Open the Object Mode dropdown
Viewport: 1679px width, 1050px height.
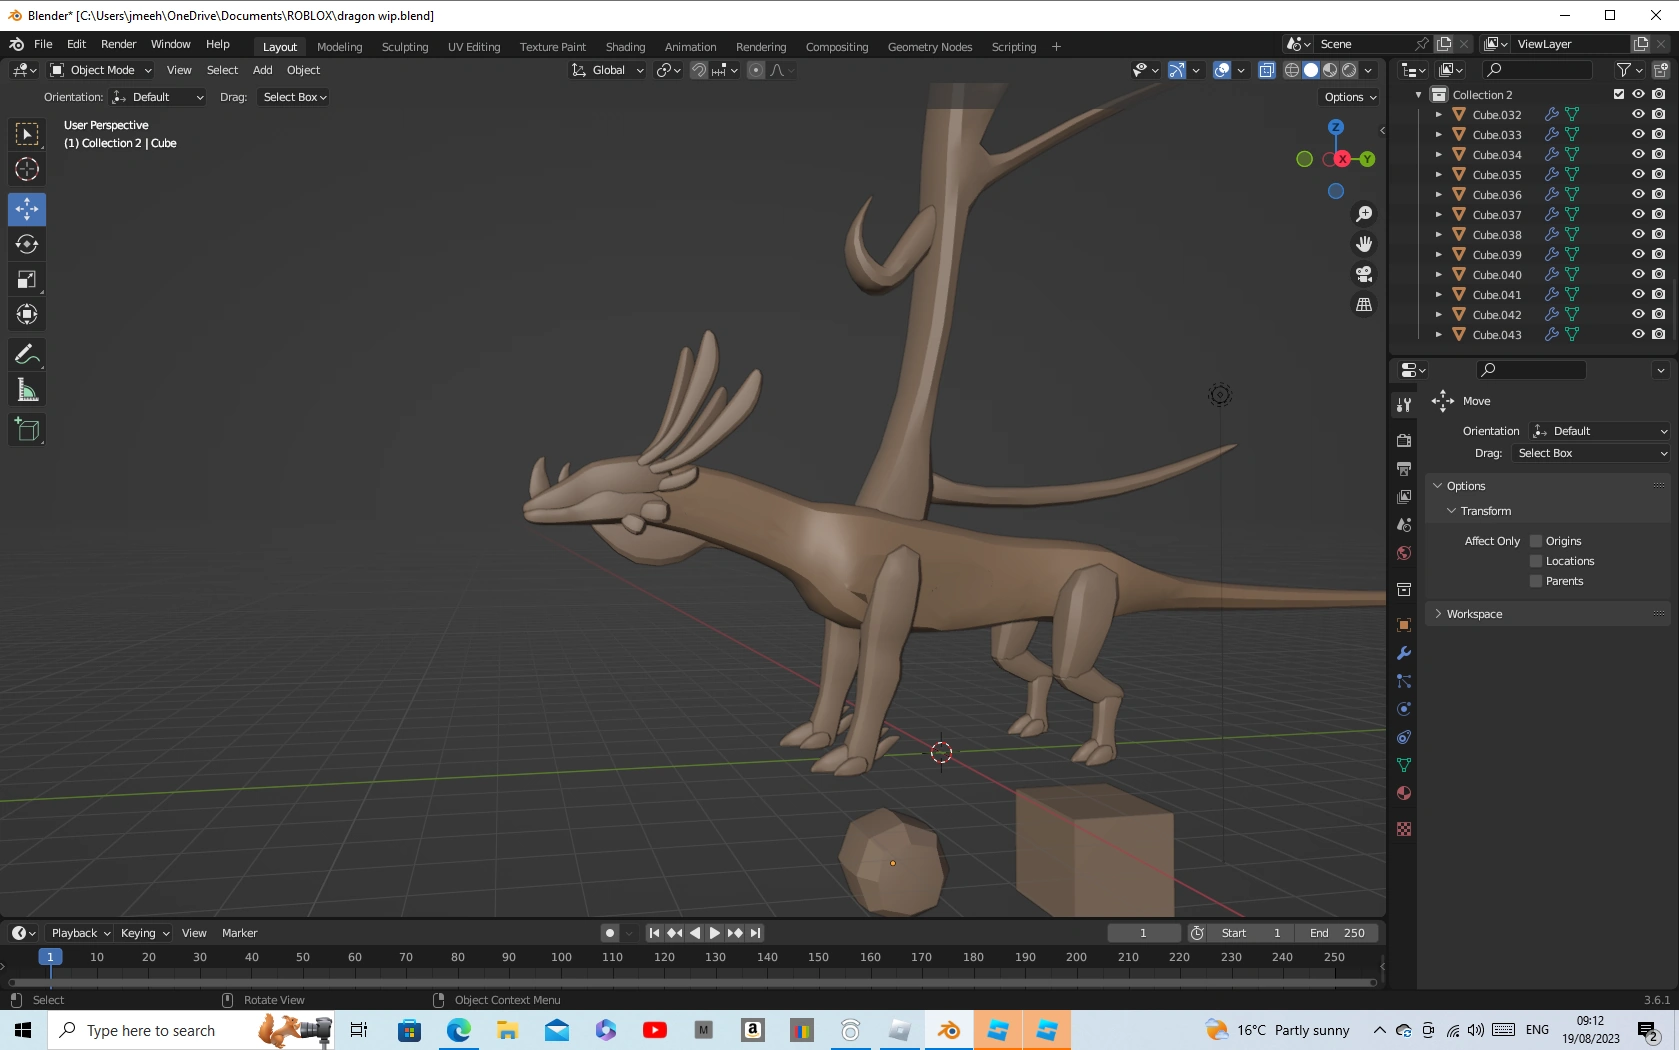101,70
